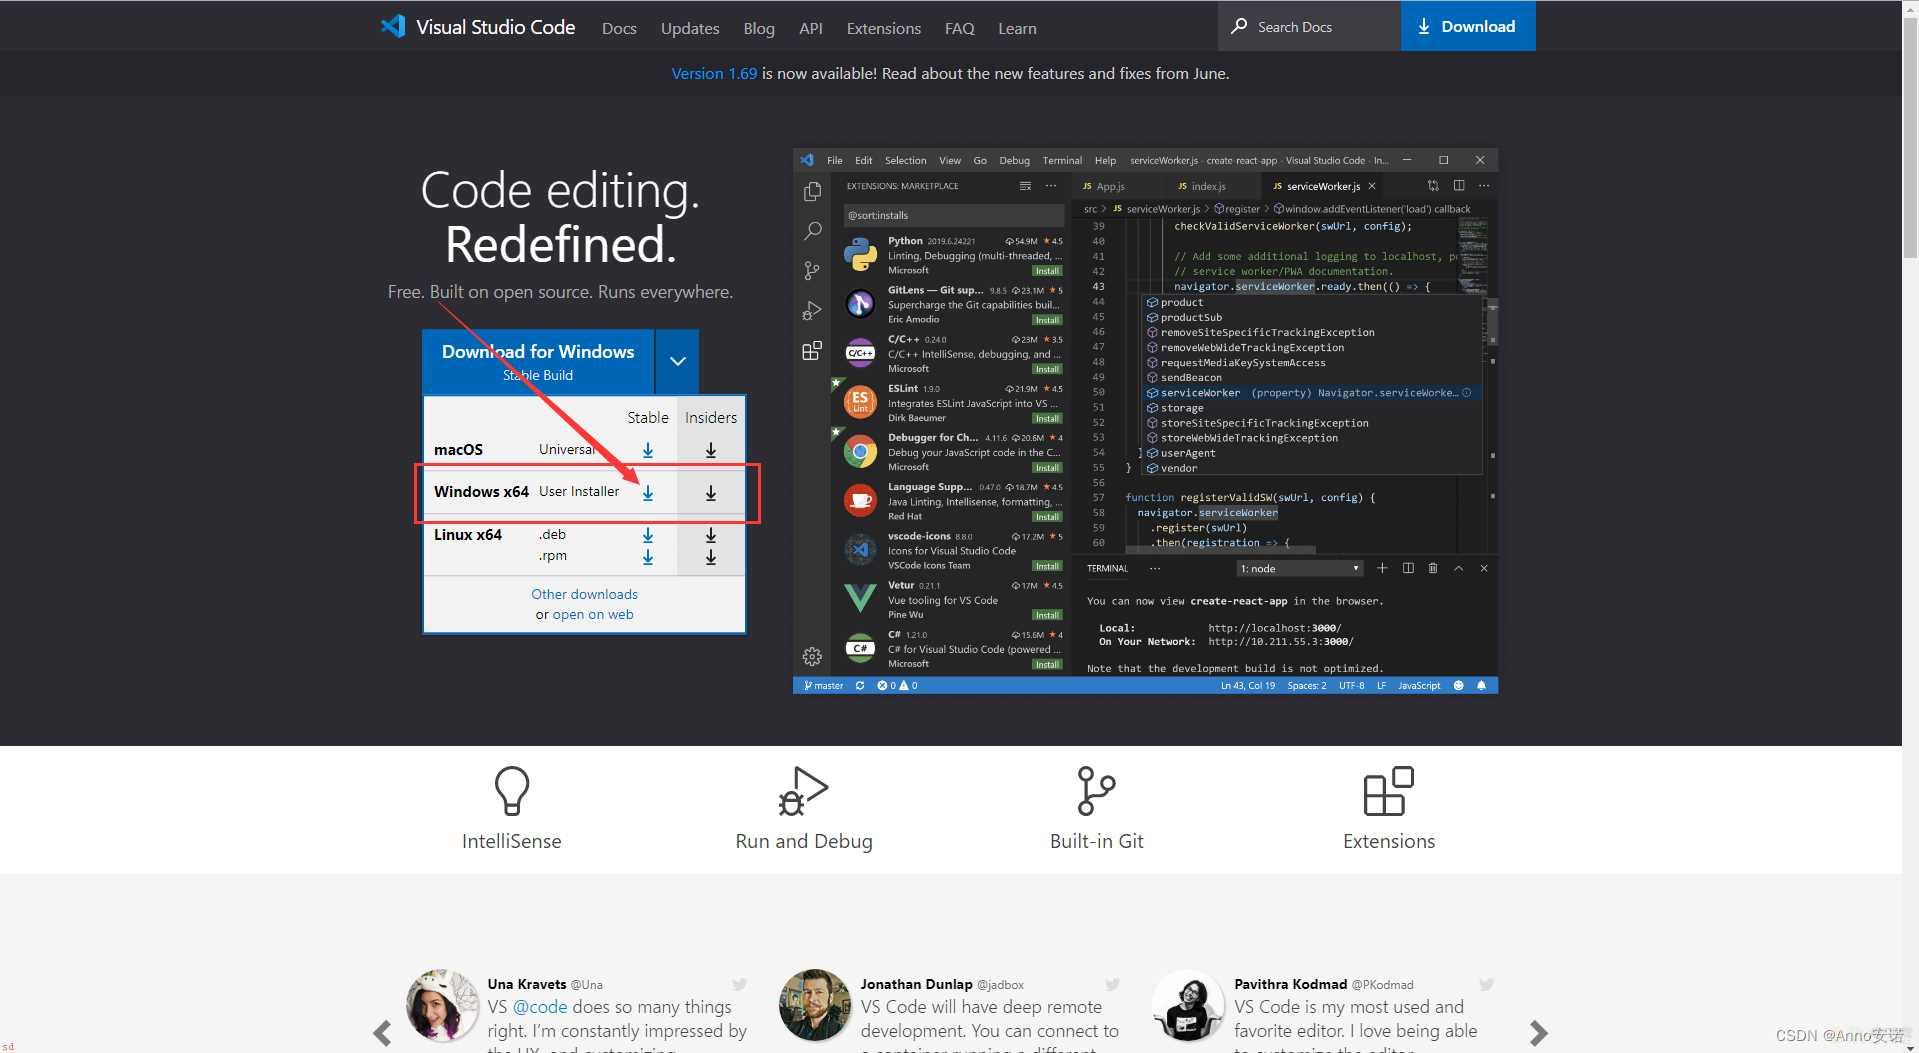Open the Updates navigation item
The width and height of the screenshot is (1919, 1053).
point(690,28)
